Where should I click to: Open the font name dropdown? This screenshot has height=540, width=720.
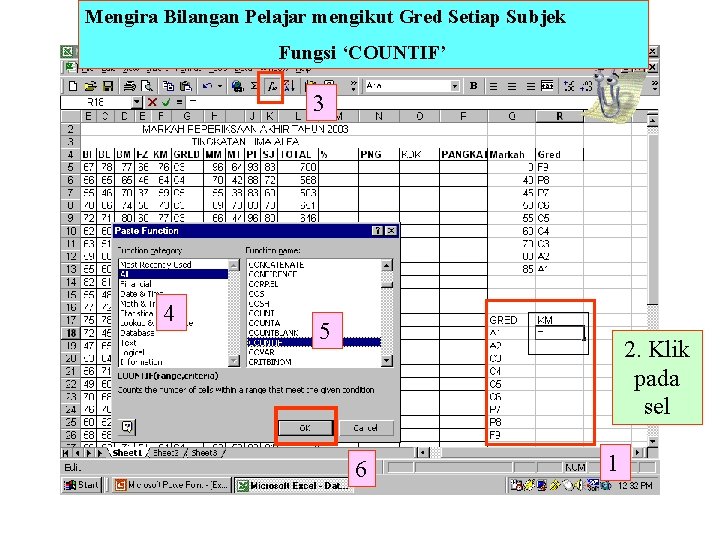(455, 86)
